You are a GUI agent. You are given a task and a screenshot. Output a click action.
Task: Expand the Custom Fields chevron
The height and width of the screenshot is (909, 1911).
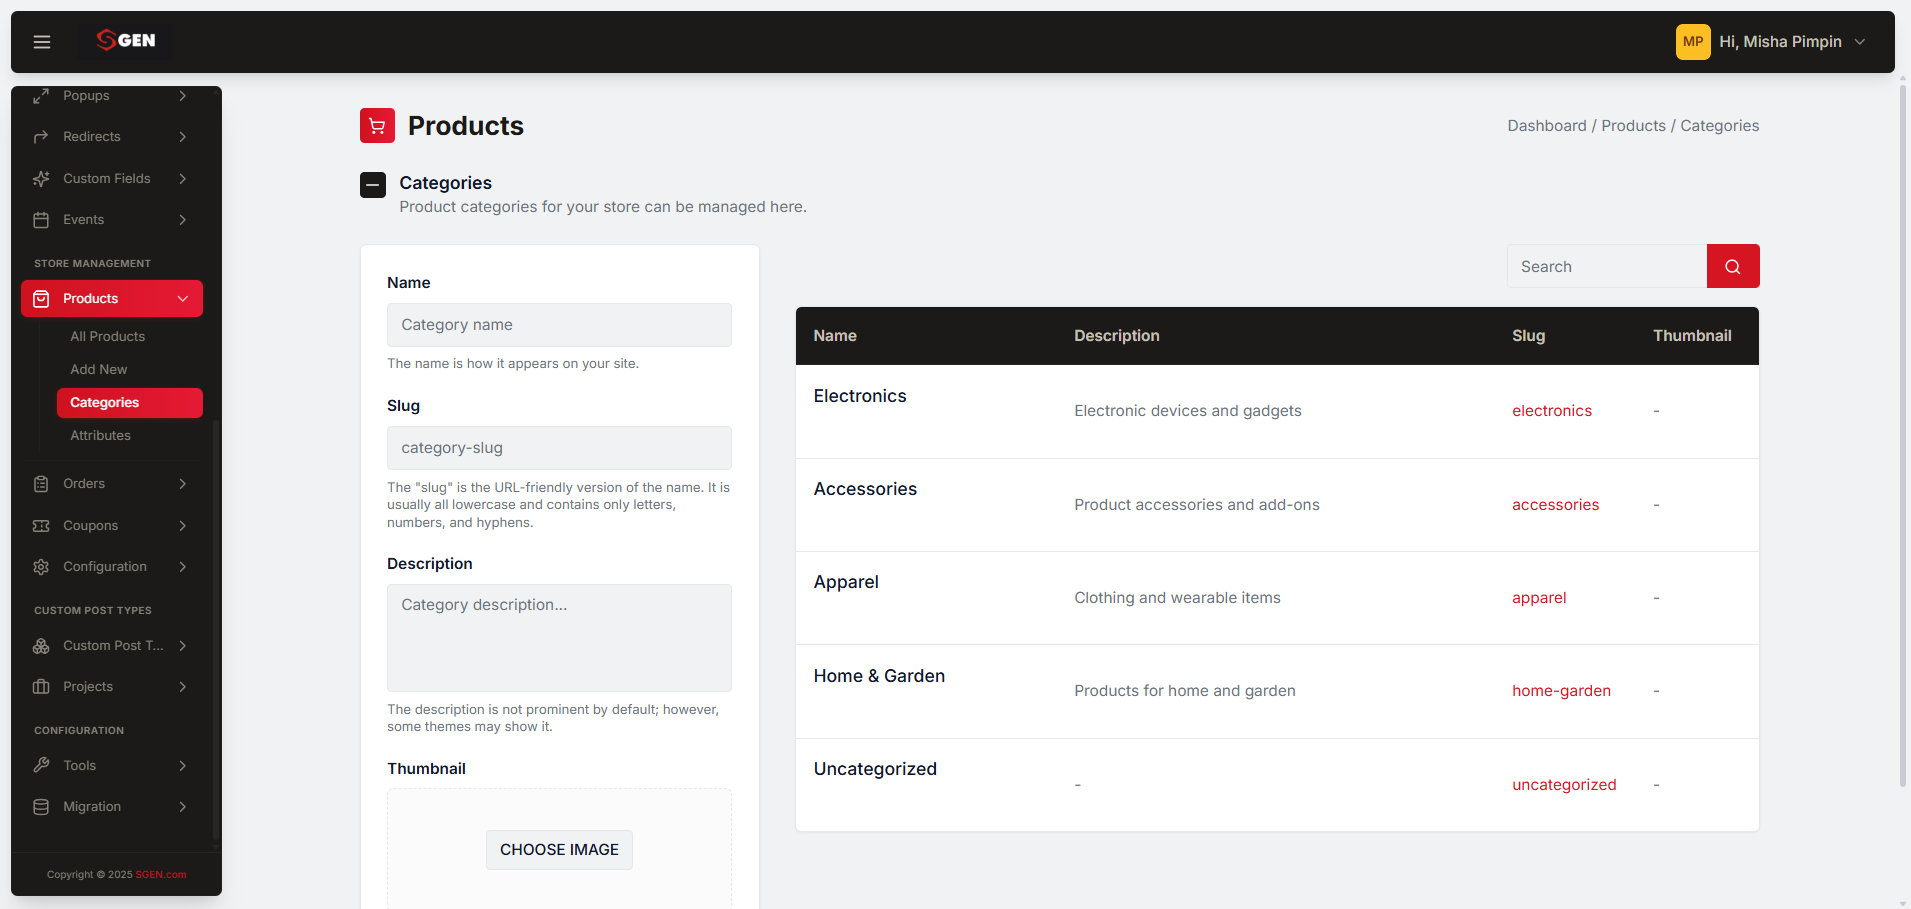(183, 179)
